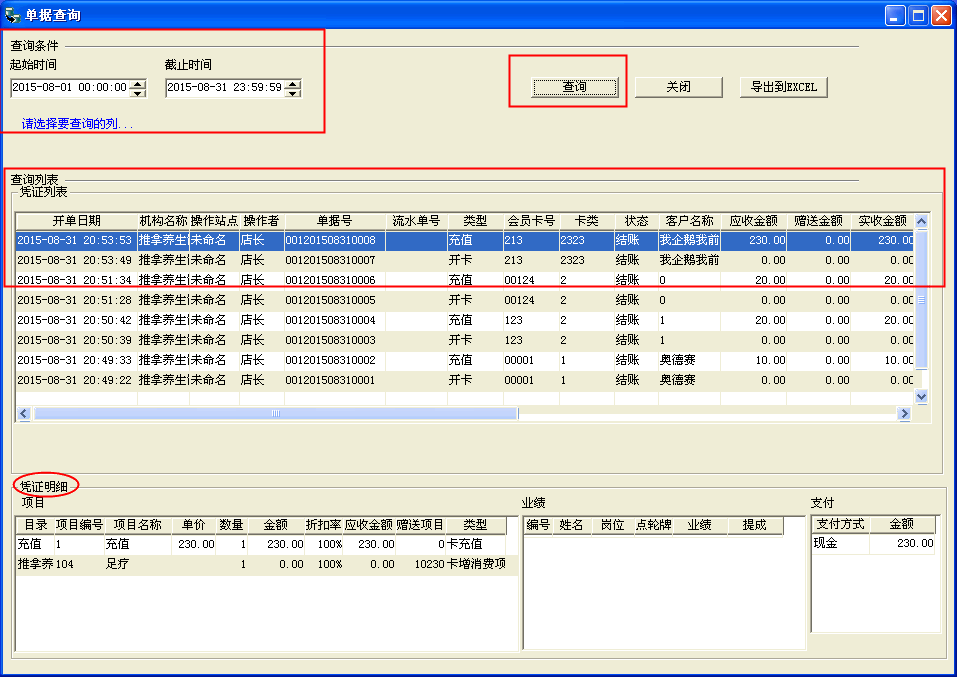Click 流水单号 column header
Screen dimensions: 957x677
tap(416, 221)
